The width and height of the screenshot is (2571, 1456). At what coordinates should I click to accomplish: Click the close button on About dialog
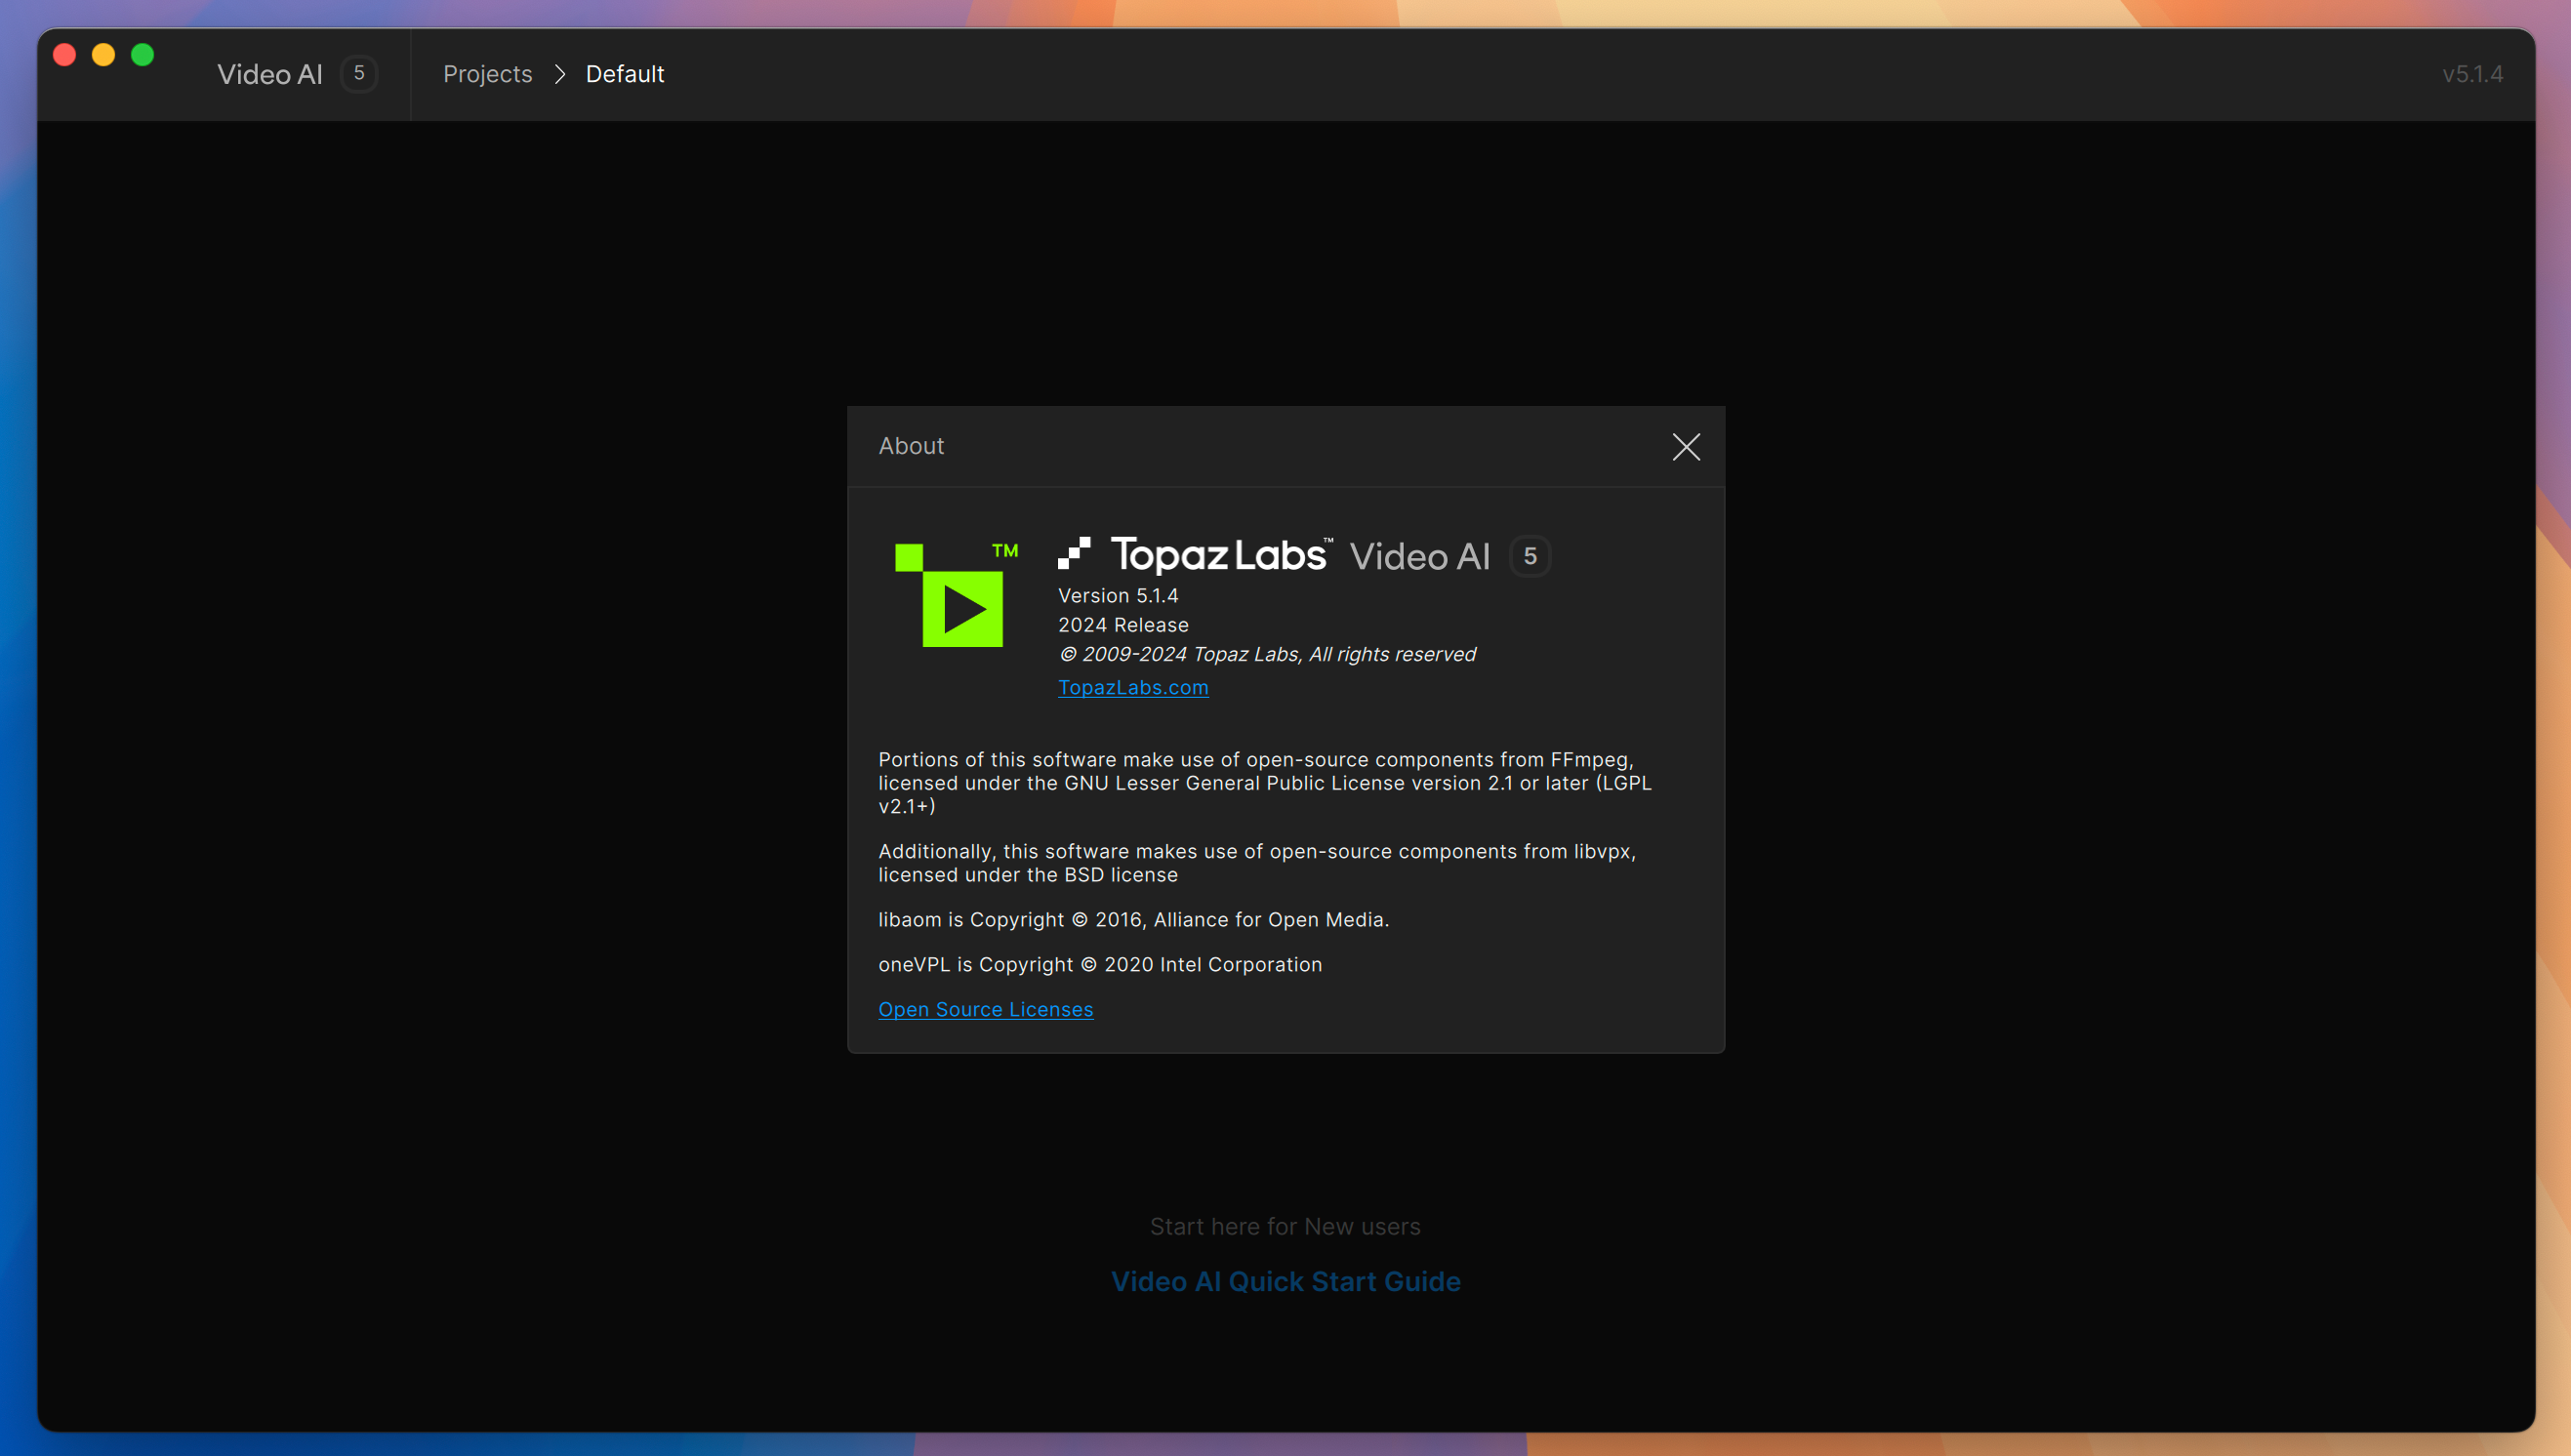point(1687,447)
